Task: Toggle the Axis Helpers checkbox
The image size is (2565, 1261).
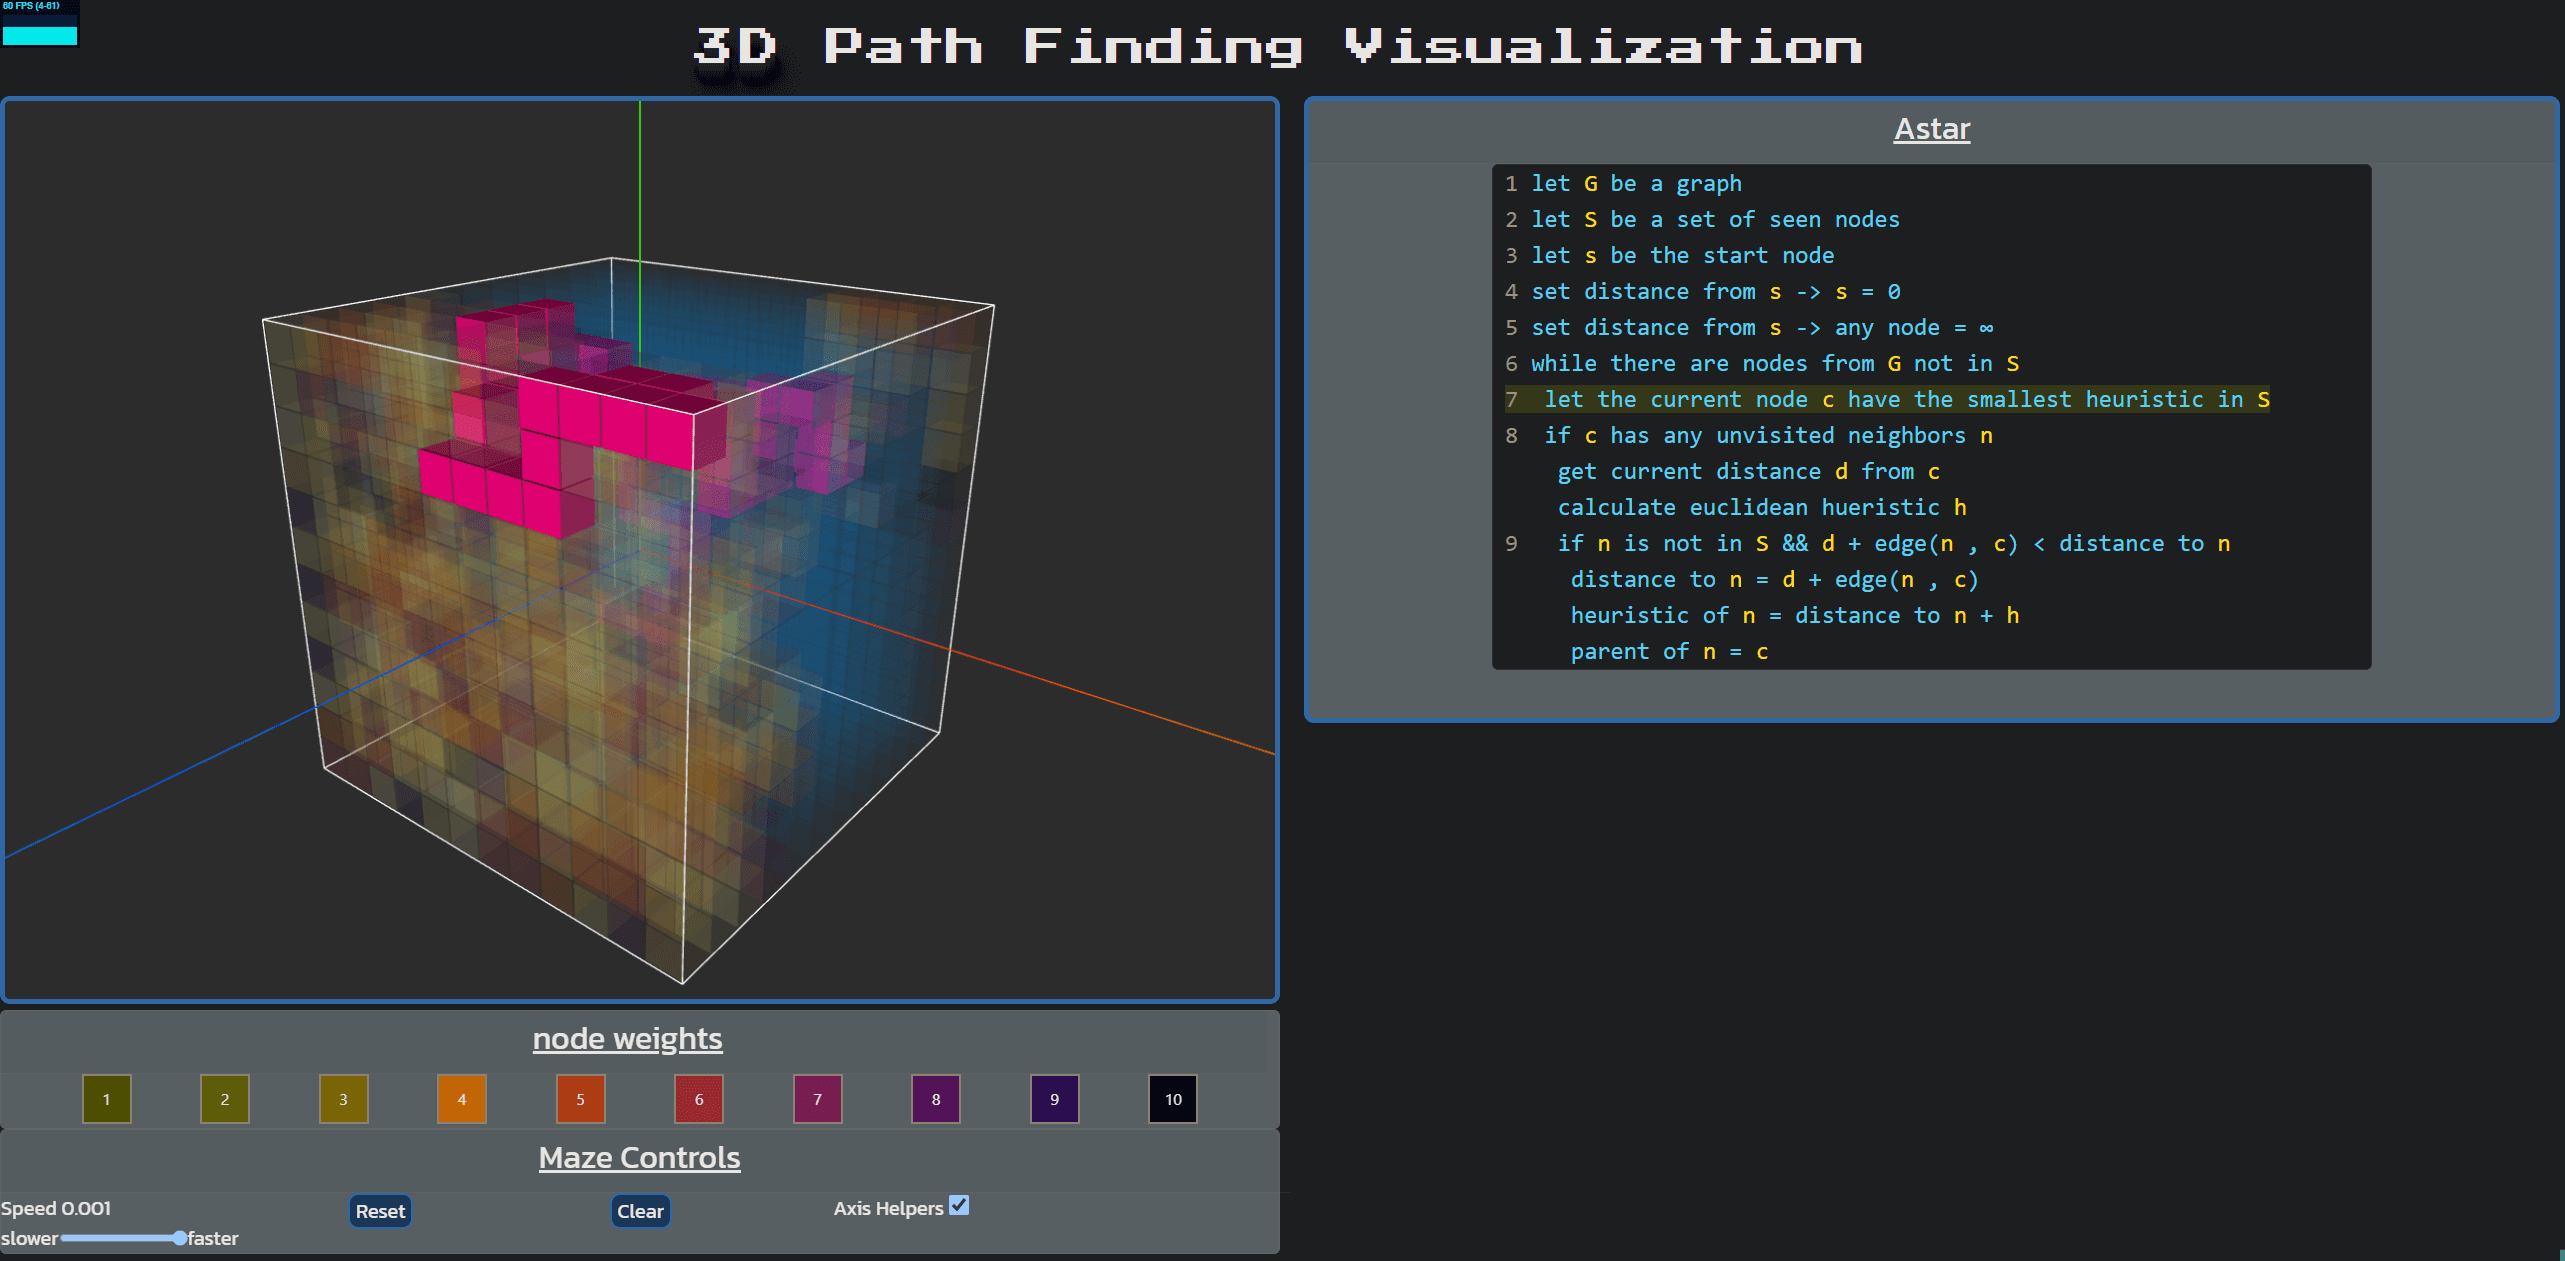Action: coord(958,1206)
